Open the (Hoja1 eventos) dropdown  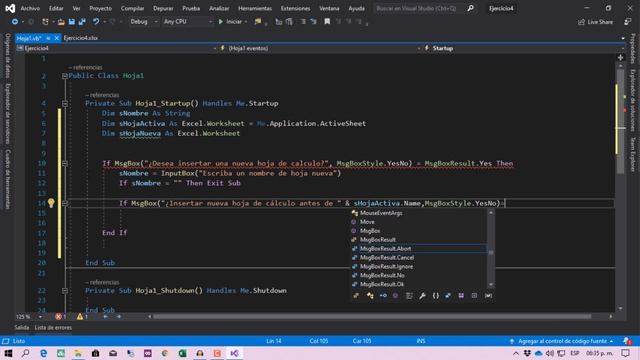tap(320, 48)
